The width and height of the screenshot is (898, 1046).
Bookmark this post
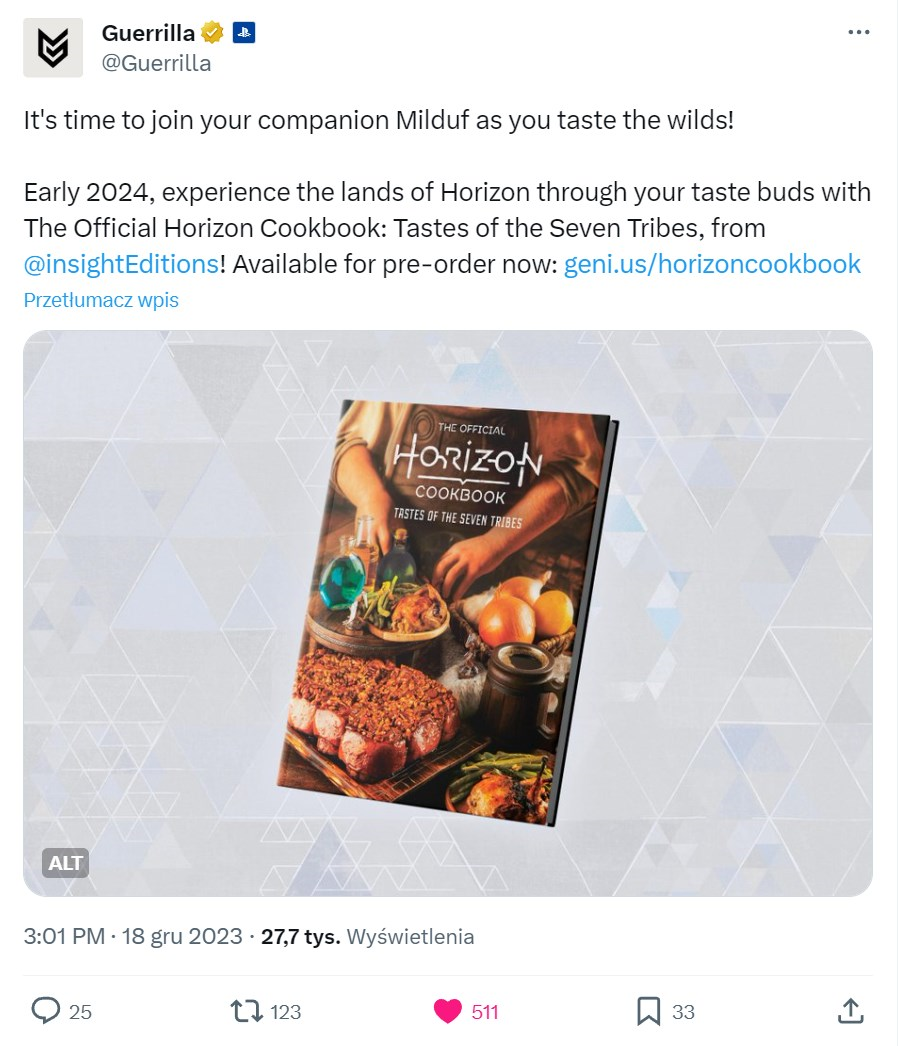click(649, 1011)
